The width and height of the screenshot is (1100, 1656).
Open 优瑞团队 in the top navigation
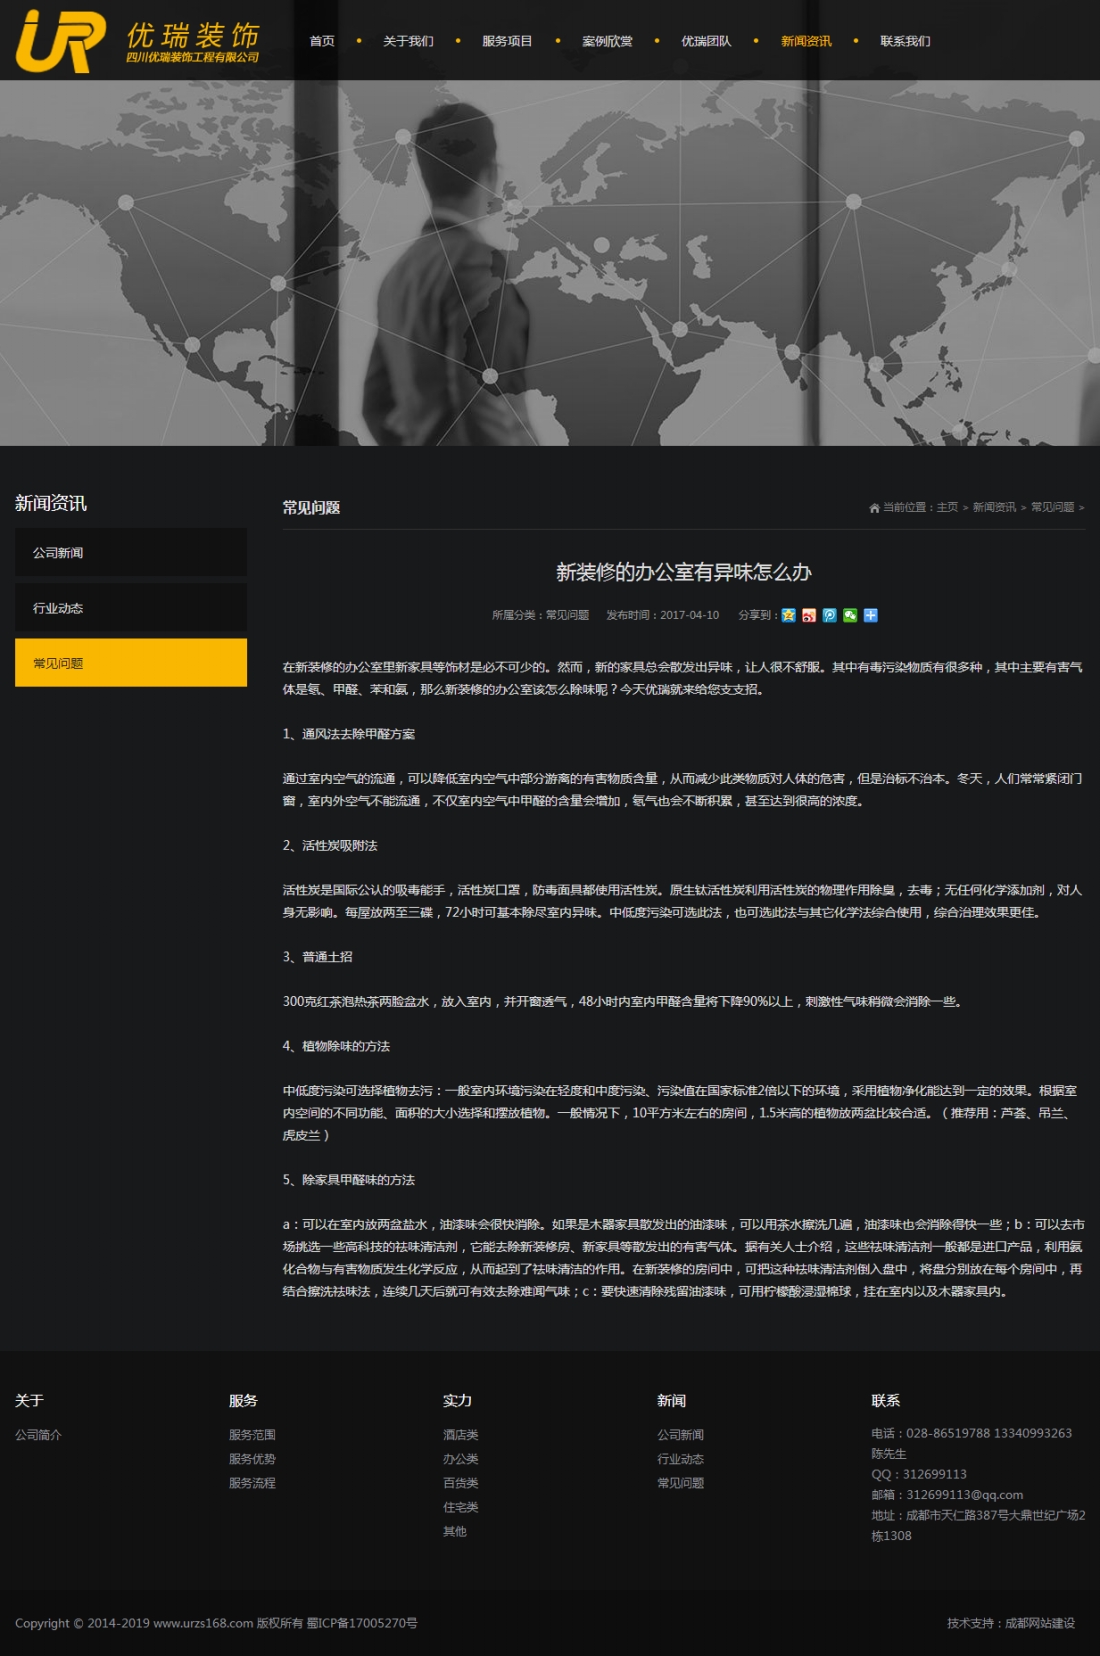[x=706, y=41]
